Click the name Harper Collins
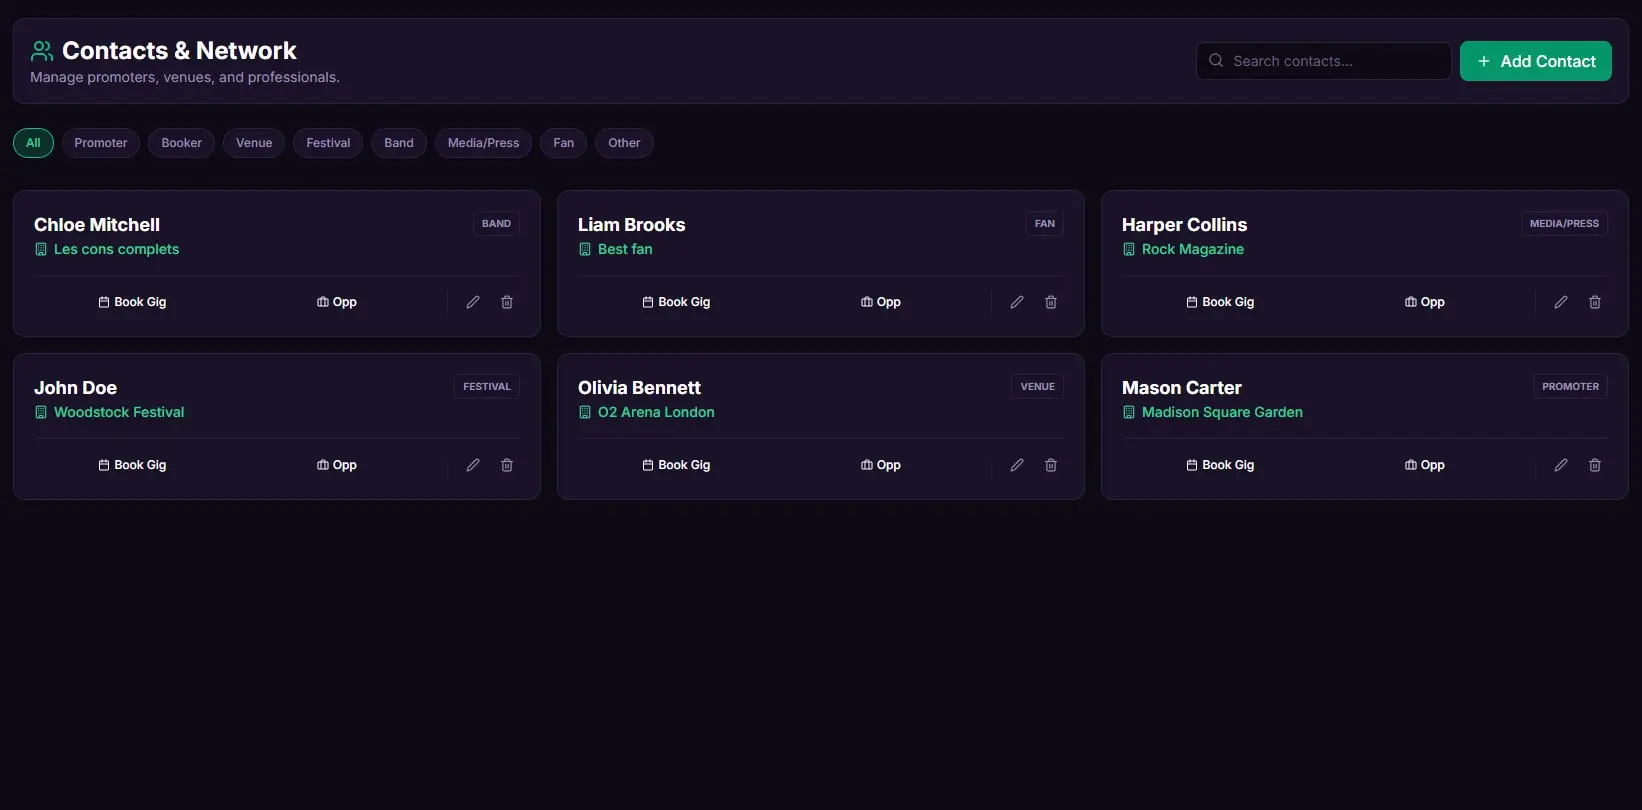The image size is (1642, 810). (1185, 225)
